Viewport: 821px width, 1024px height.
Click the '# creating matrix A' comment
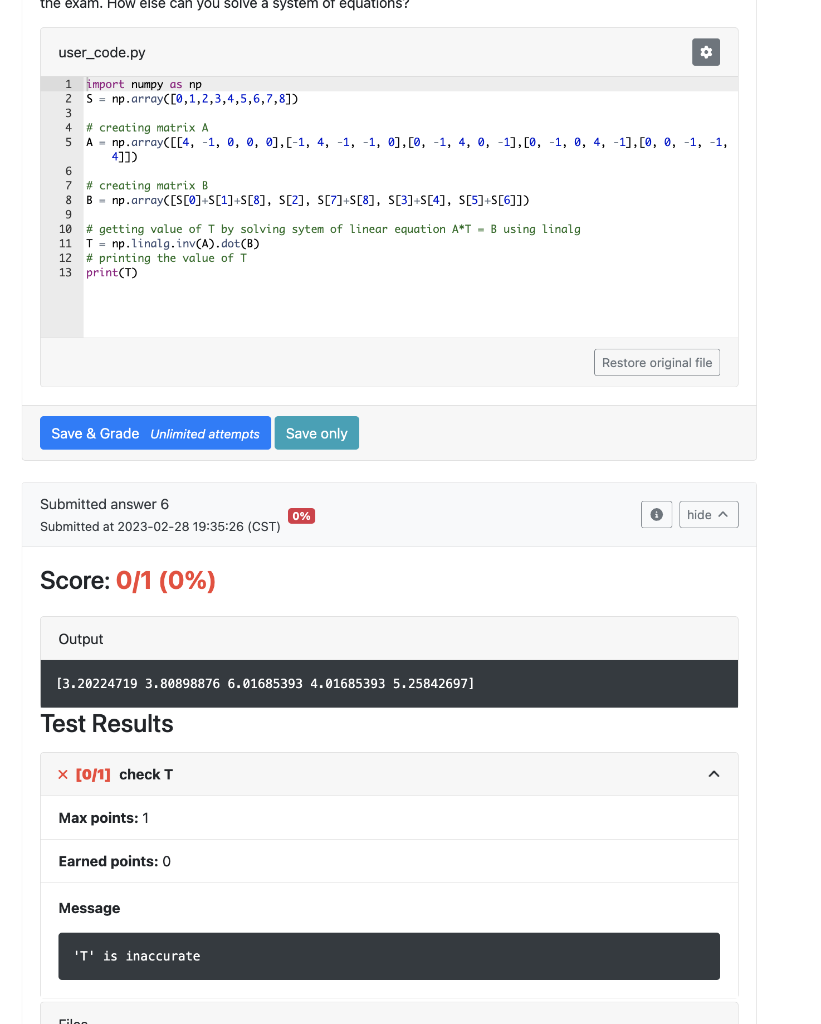tap(147, 128)
